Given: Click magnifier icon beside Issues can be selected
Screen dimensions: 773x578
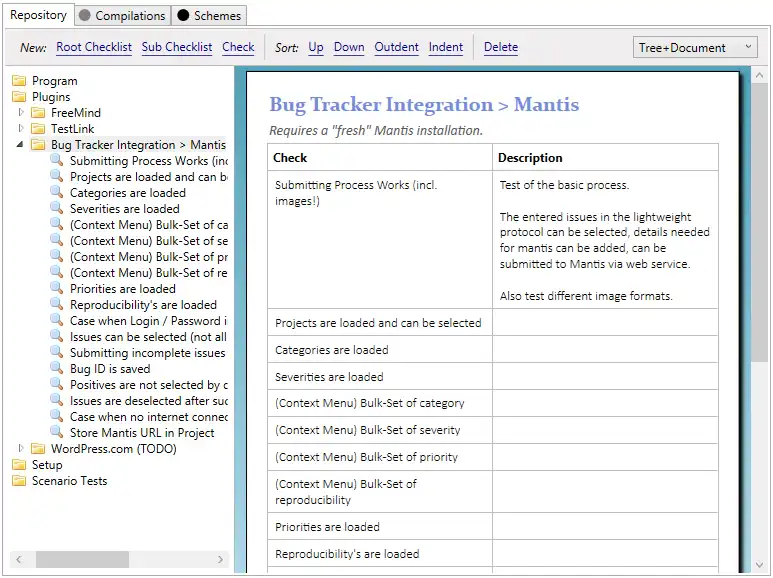Looking at the screenshot, I should (x=57, y=336).
